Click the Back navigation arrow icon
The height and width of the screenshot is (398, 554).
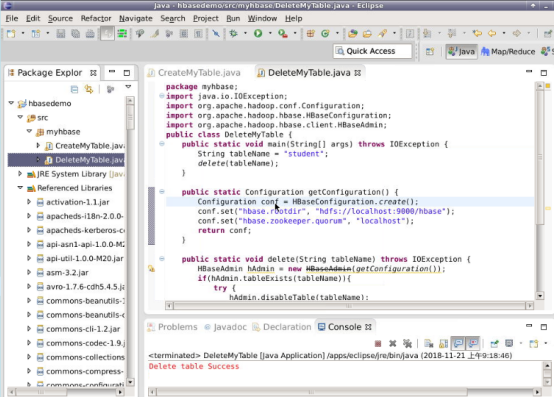click(x=492, y=34)
